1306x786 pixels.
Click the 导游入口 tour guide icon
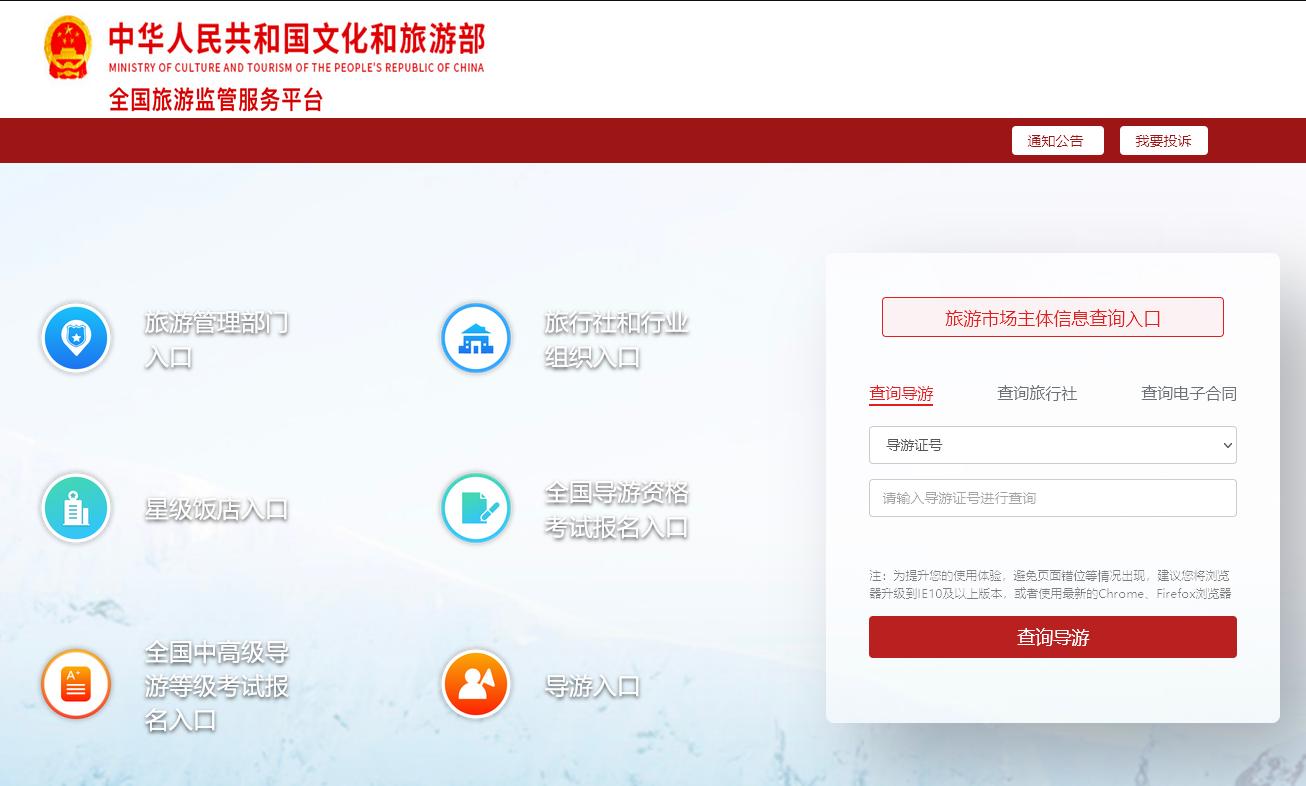pyautogui.click(x=475, y=683)
